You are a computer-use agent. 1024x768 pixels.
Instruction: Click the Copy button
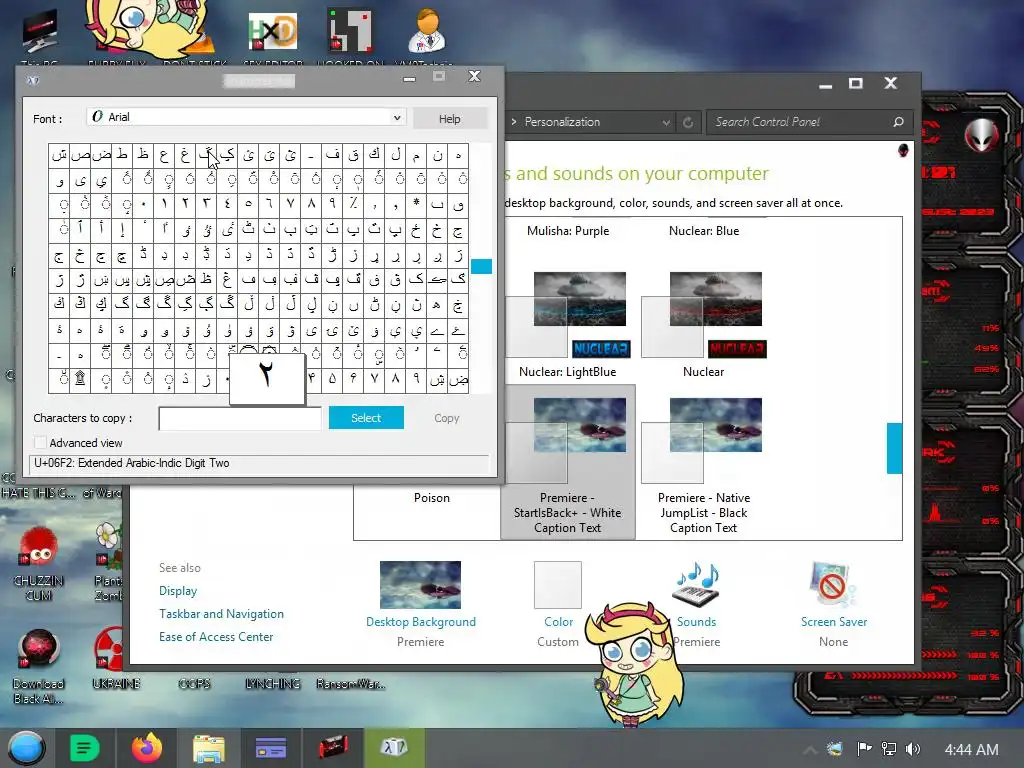point(447,418)
